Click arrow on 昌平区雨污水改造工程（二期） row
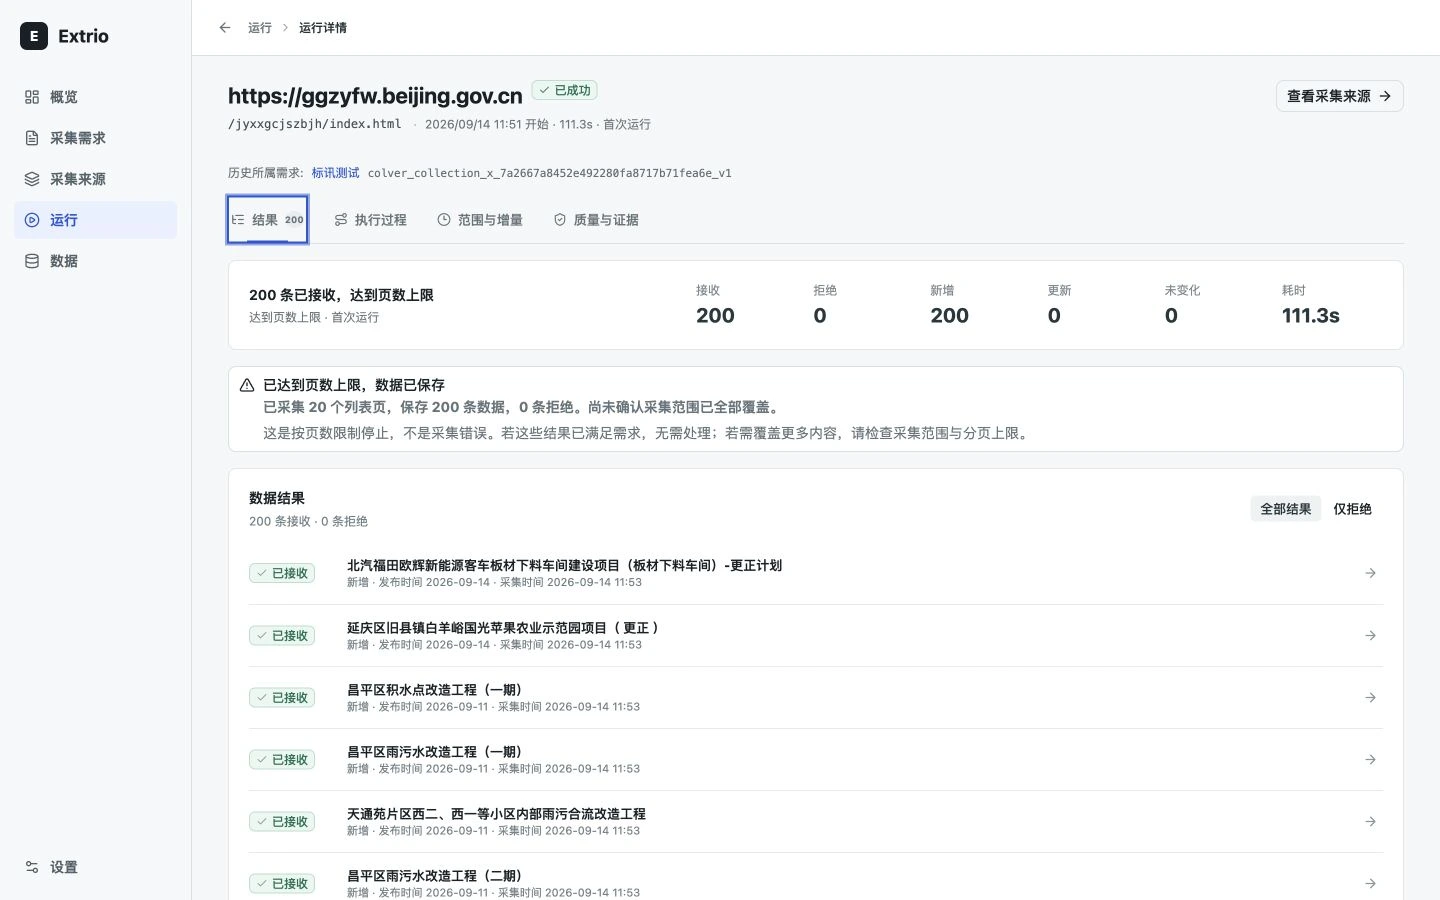1440x900 pixels. tap(1371, 884)
